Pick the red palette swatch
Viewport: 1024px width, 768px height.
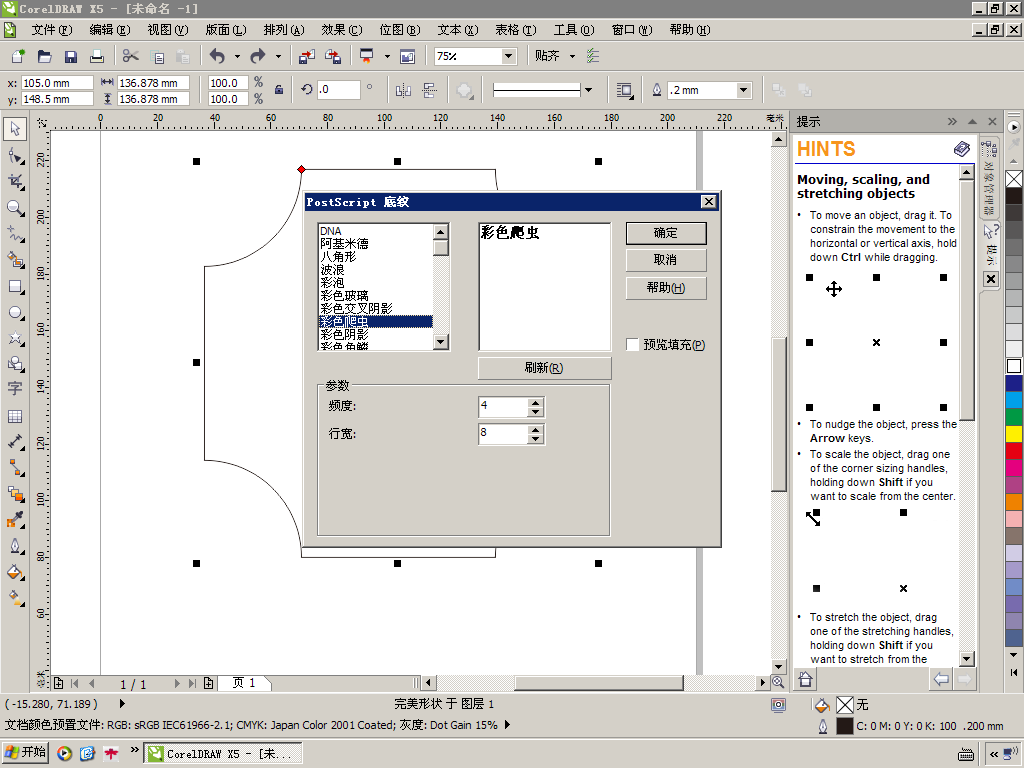pos(1014,451)
